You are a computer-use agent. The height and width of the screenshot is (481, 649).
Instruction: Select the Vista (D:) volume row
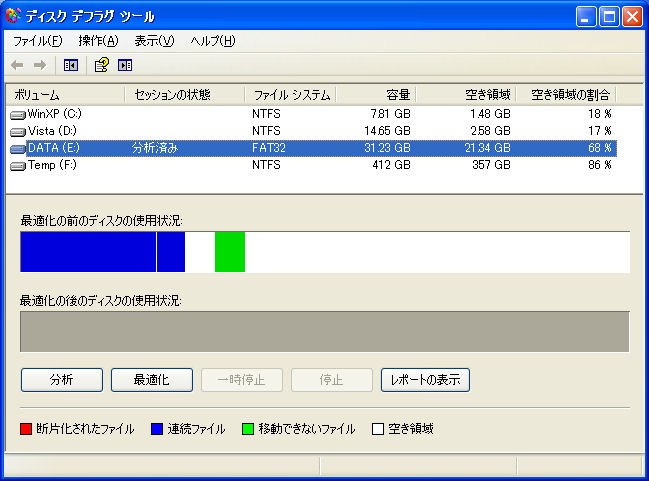[x=313, y=131]
